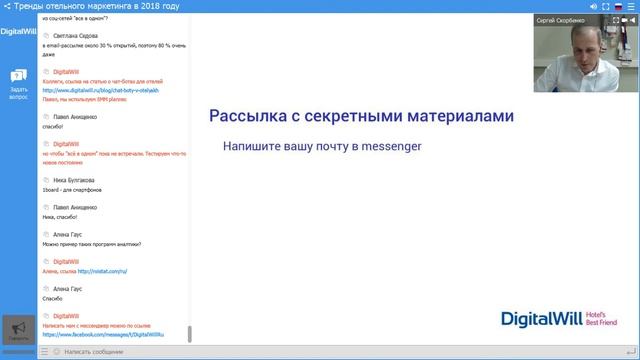Click the DigitalWill logo in the sidebar
640x360 pixels.
coord(18,31)
